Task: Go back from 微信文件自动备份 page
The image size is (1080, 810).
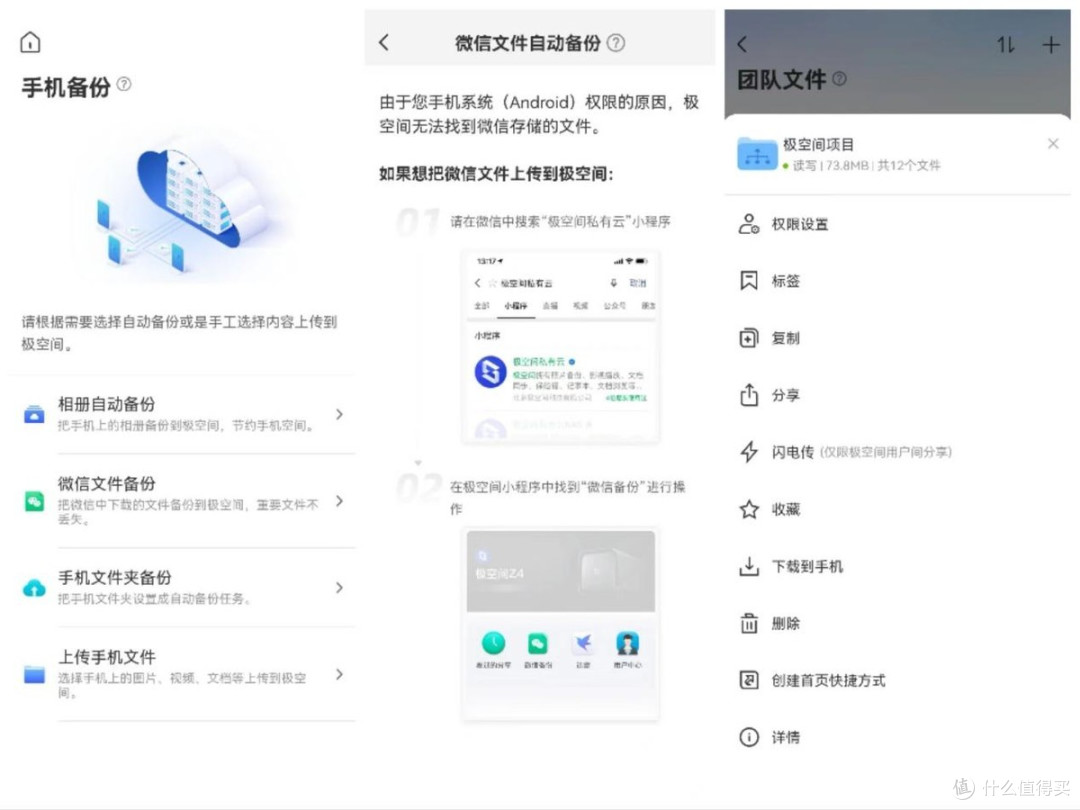Action: click(x=384, y=43)
